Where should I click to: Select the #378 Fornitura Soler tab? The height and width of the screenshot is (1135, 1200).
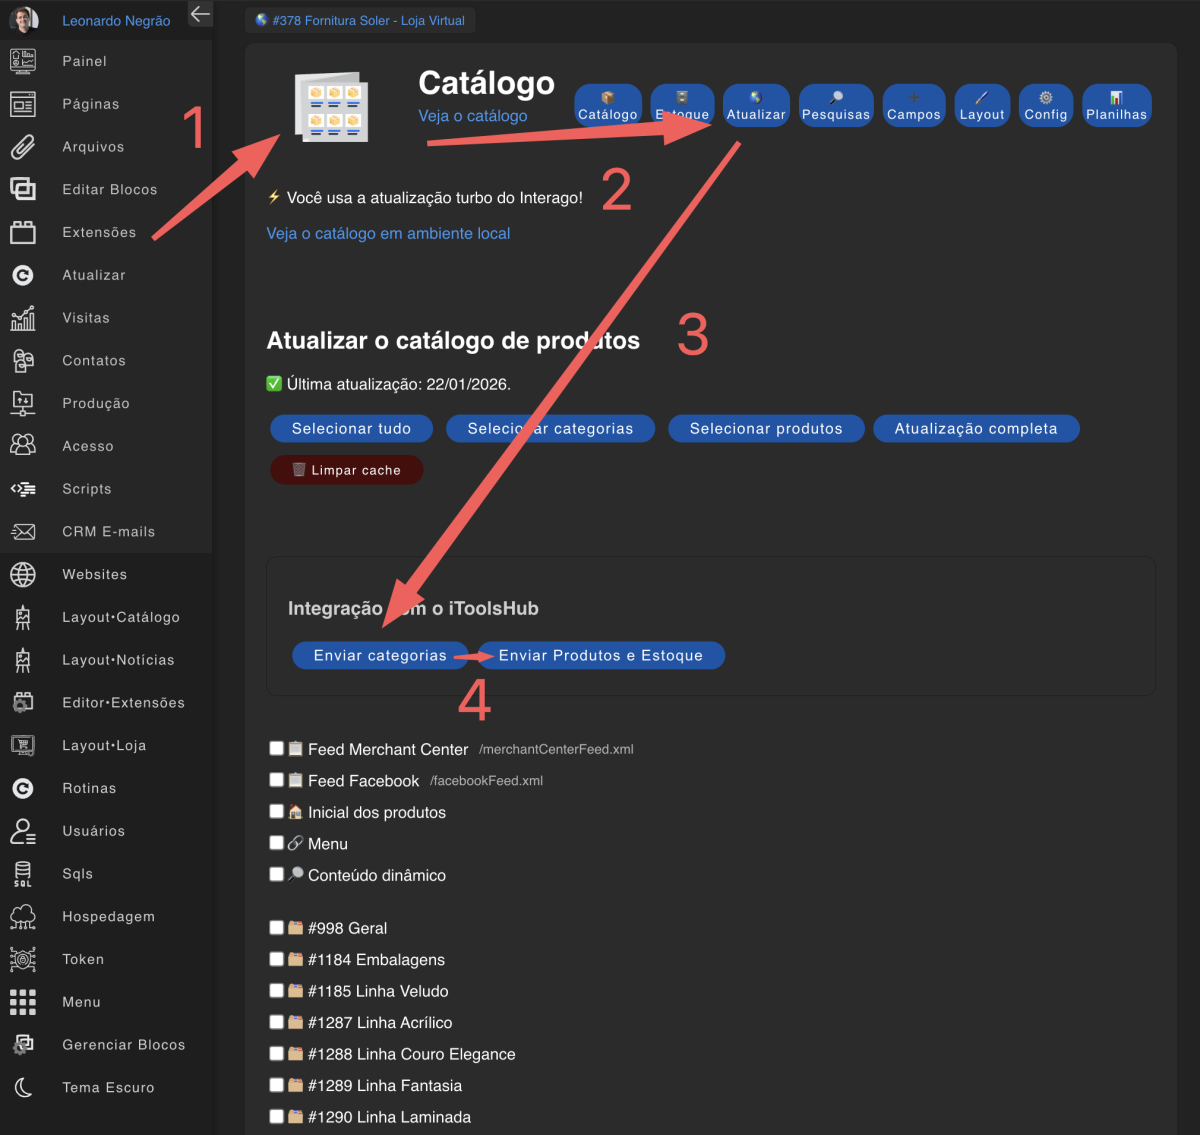click(x=360, y=20)
